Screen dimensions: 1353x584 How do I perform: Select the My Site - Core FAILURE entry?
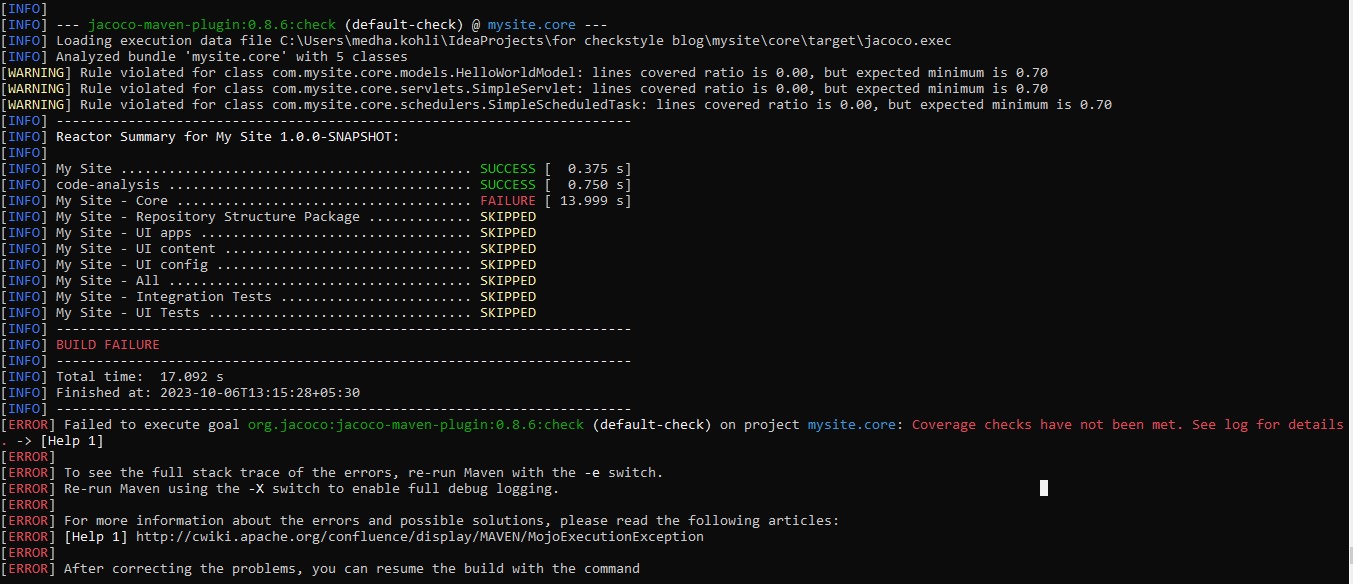(x=300, y=200)
